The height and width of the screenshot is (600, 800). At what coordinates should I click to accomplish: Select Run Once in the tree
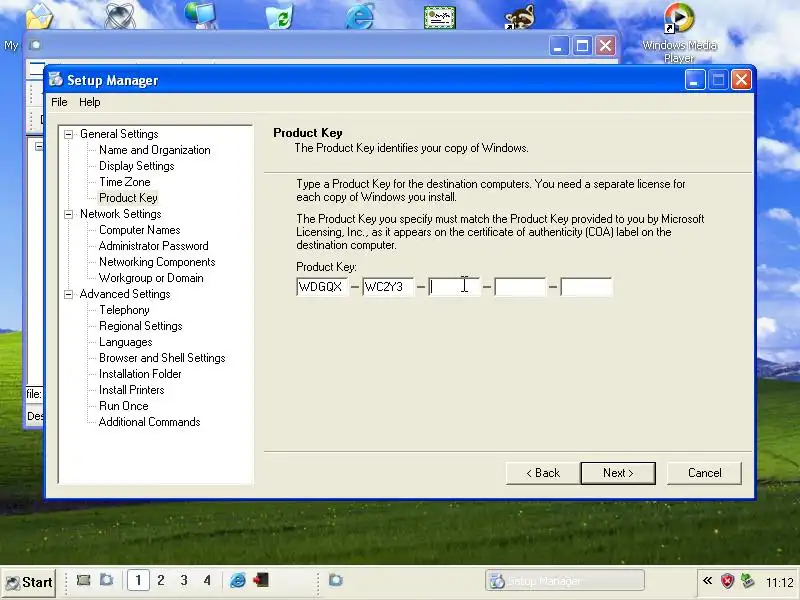pos(124,406)
